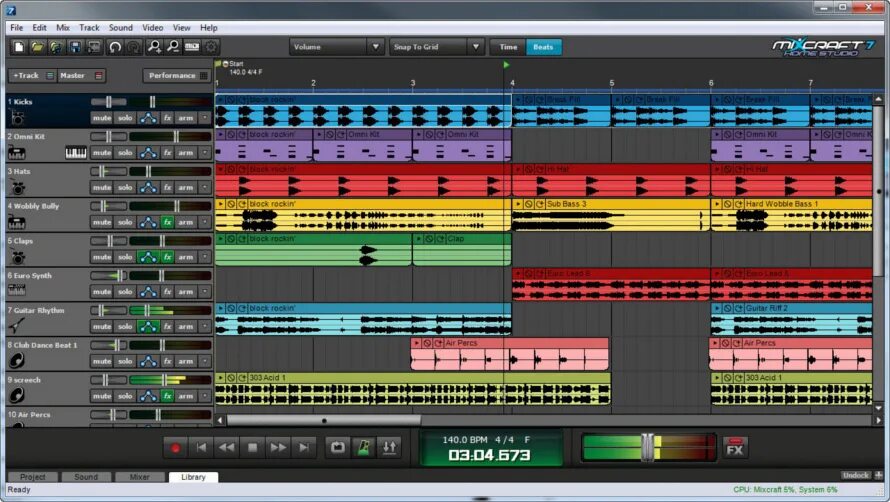Image resolution: width=890 pixels, height=502 pixels.
Task: Toggle the metronome icon
Action: (363, 448)
